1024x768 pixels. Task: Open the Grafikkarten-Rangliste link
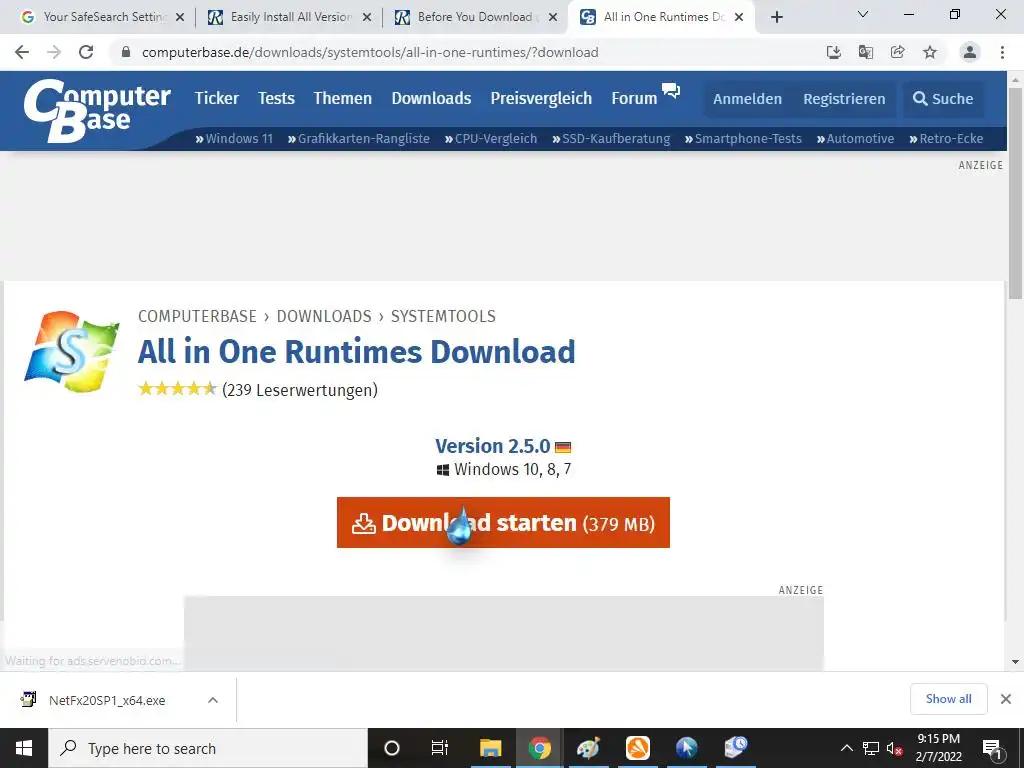(359, 138)
